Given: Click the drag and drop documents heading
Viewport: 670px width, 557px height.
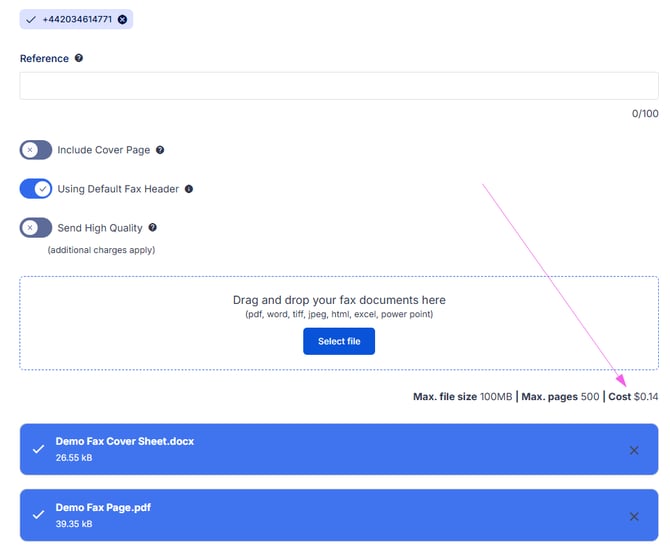Looking at the screenshot, I should 339,300.
